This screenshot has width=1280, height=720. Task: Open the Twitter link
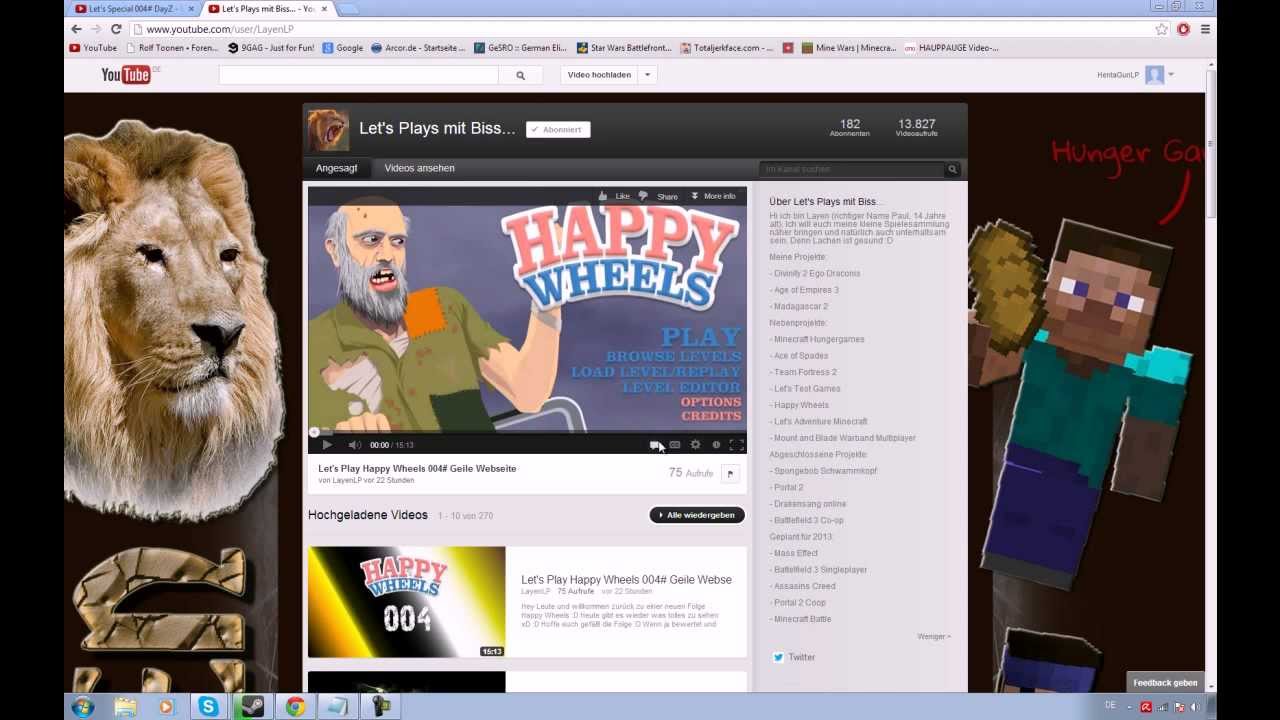pos(801,657)
